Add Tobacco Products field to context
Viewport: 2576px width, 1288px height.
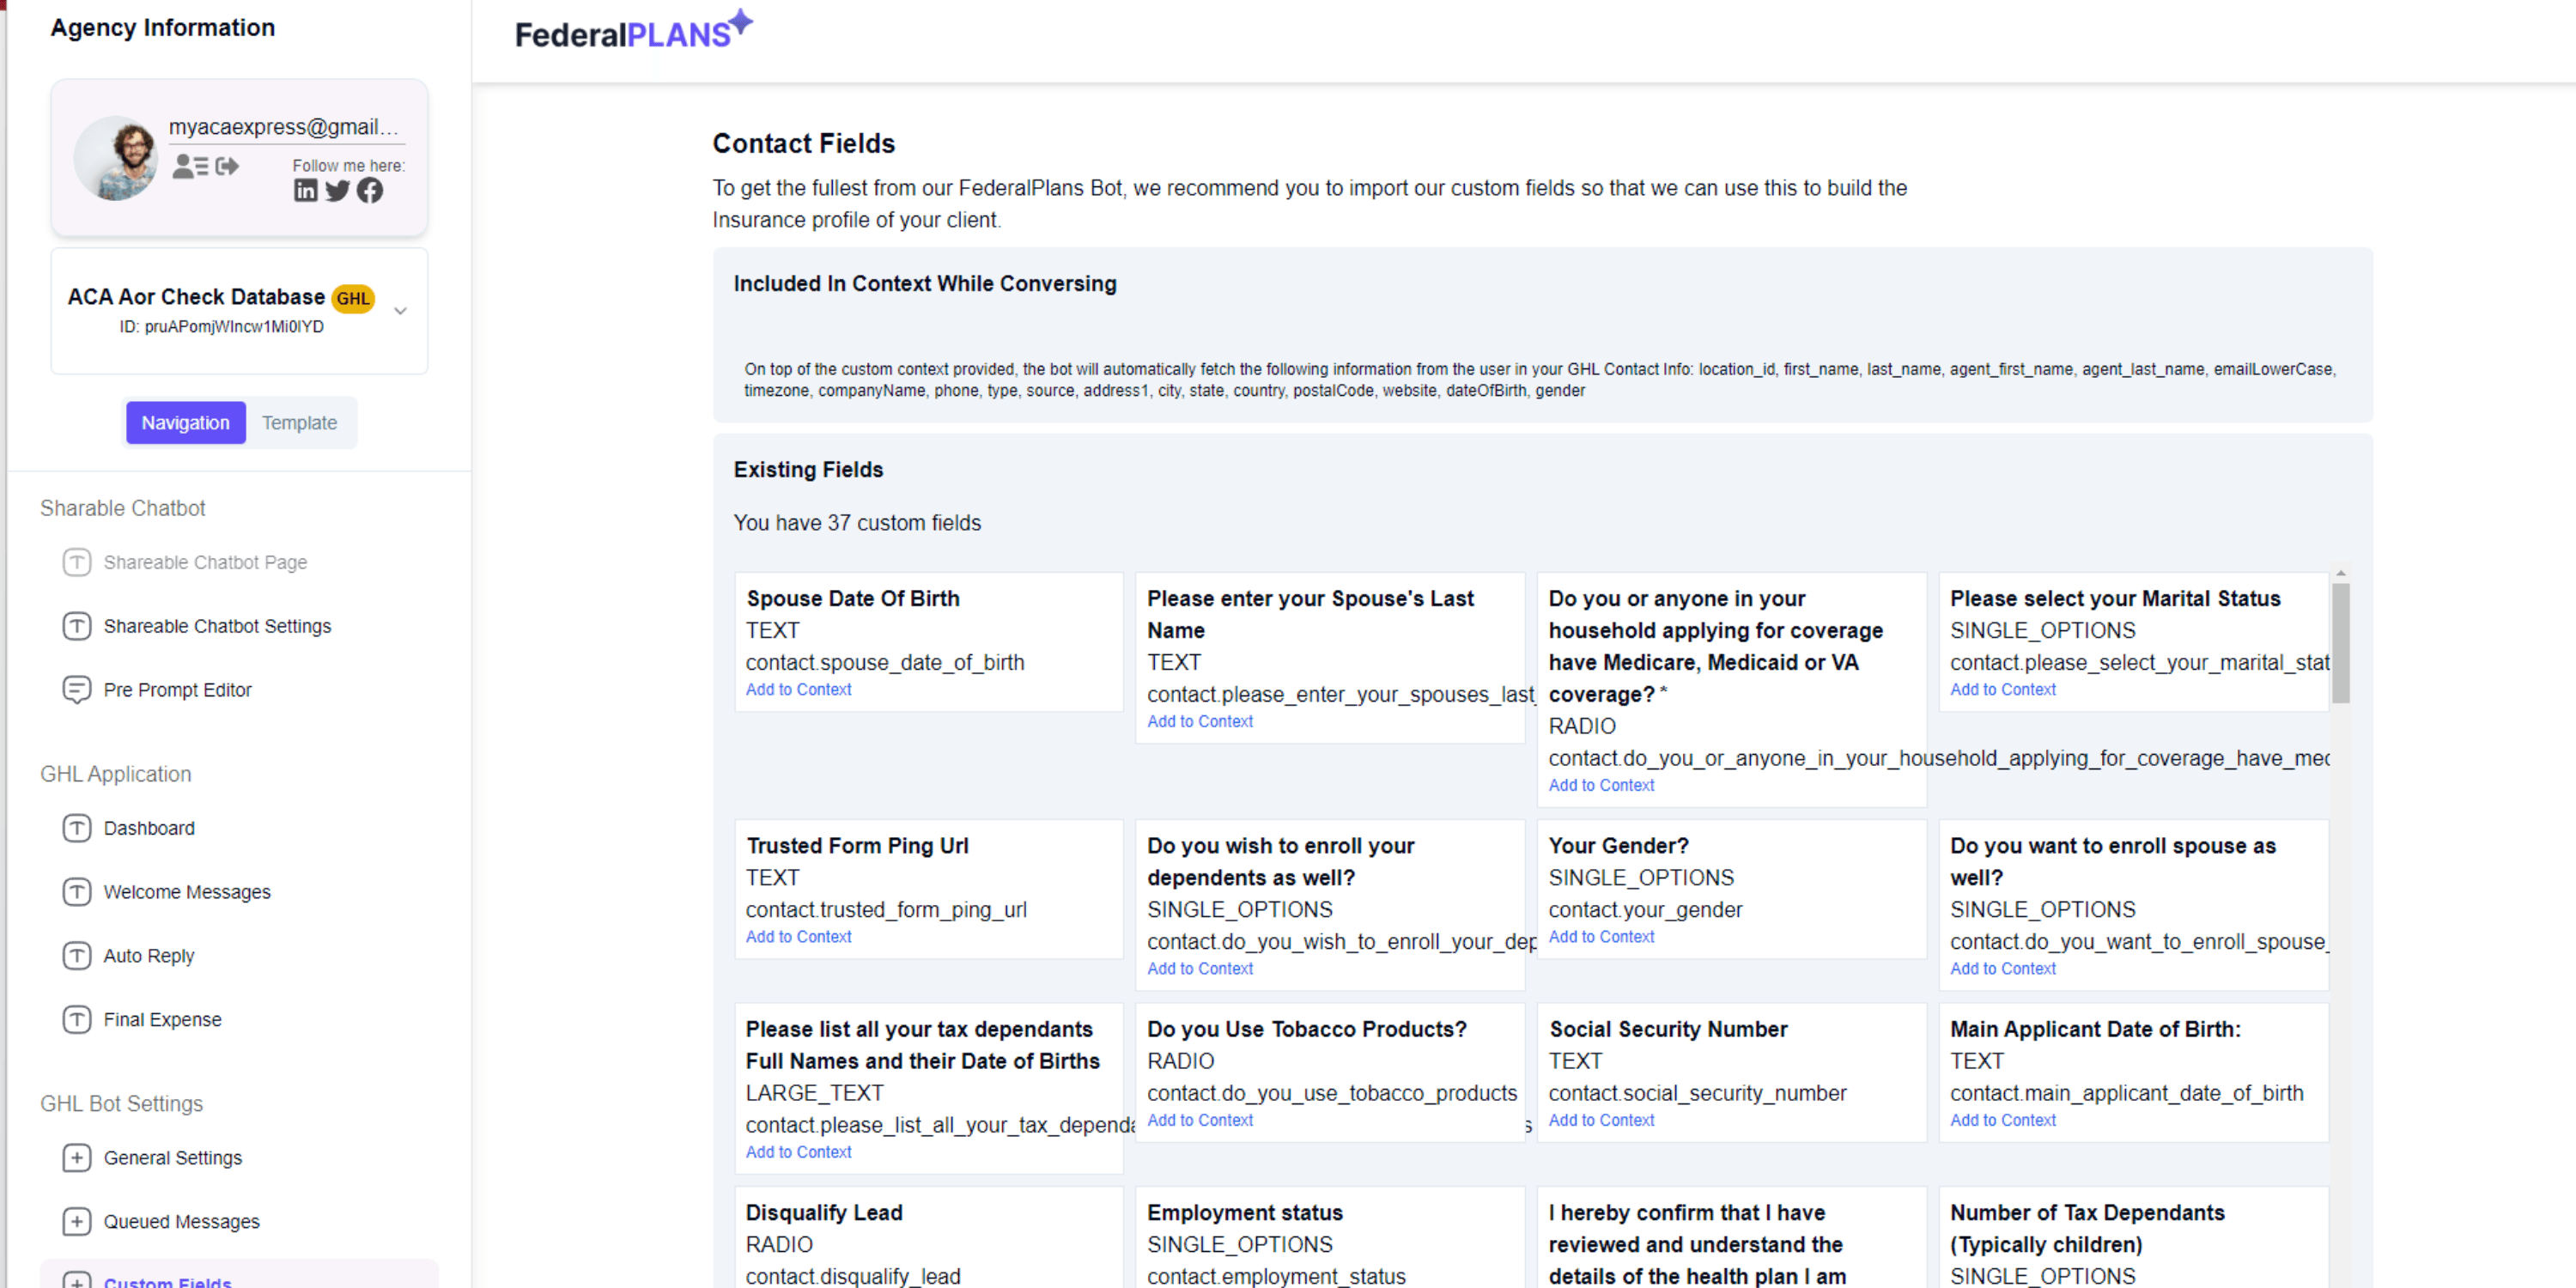click(x=1199, y=1120)
